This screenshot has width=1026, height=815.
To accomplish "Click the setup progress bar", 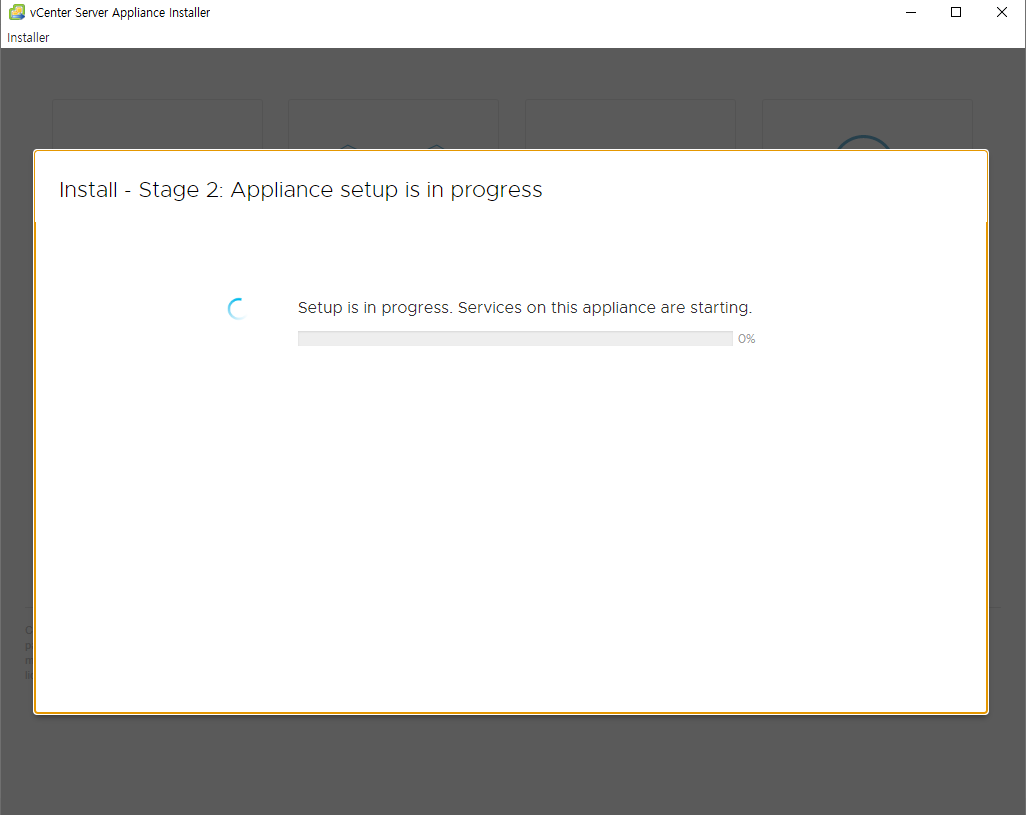I will (515, 338).
